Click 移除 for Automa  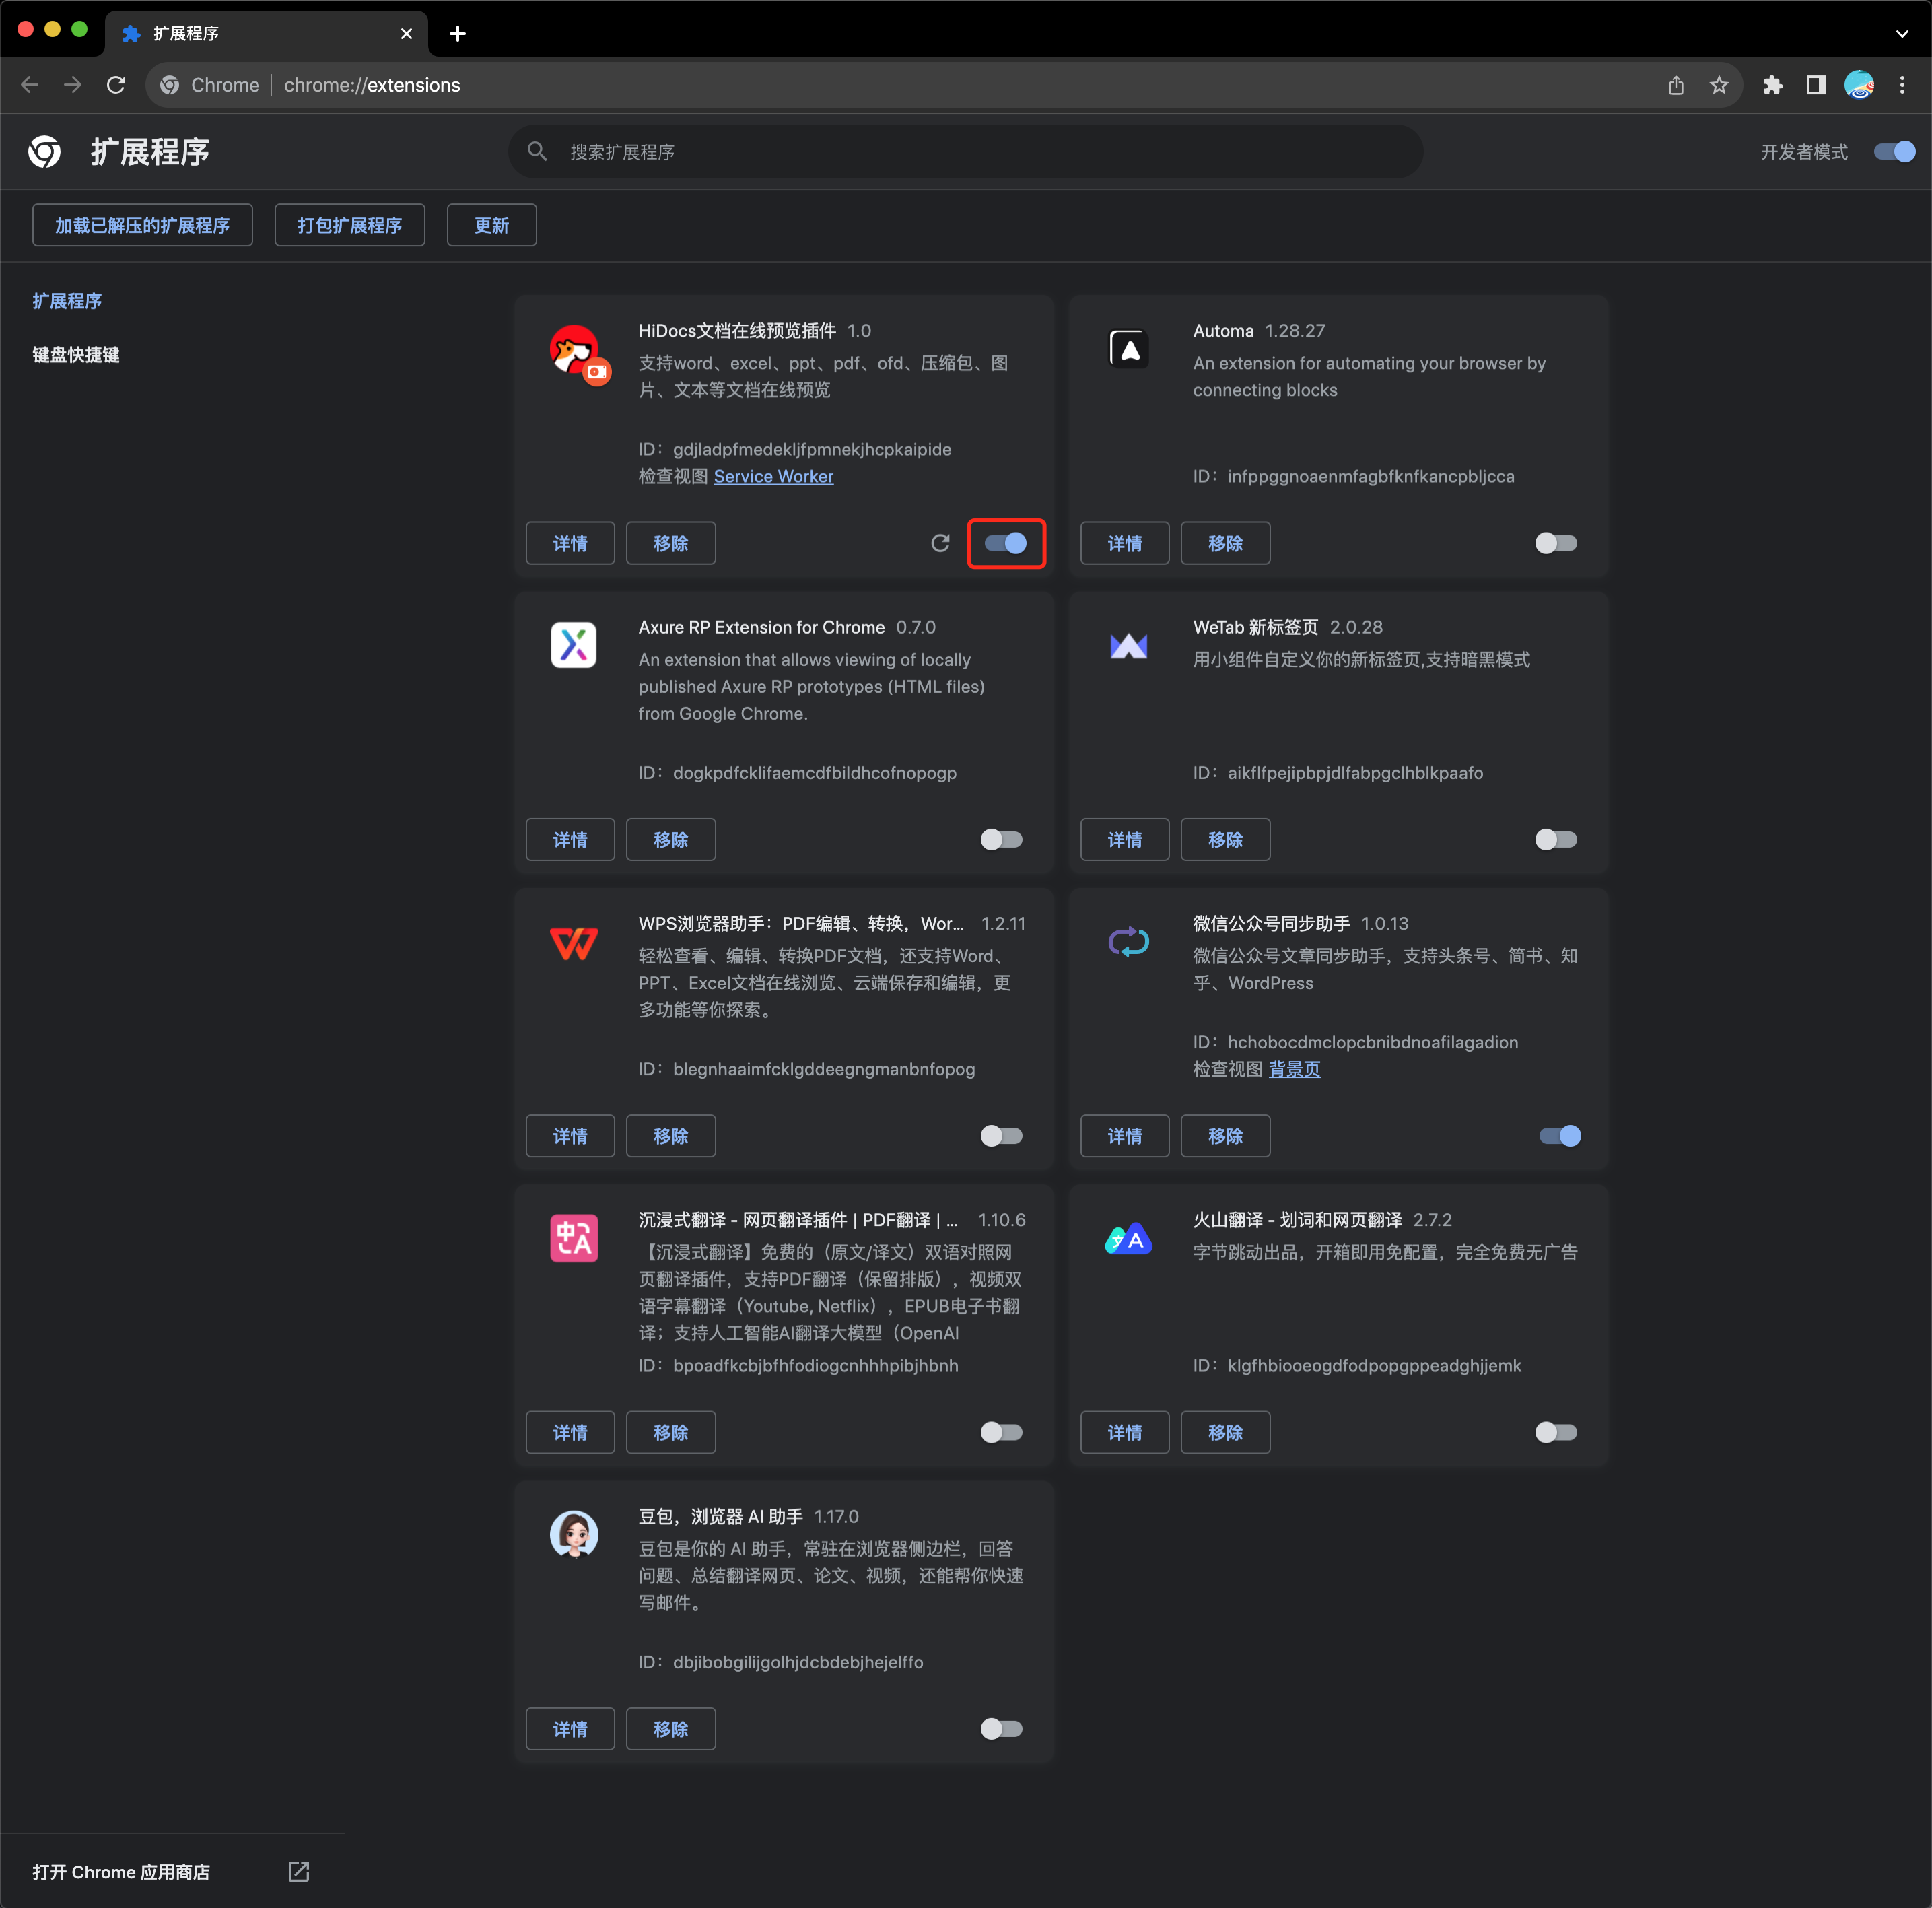tap(1226, 543)
